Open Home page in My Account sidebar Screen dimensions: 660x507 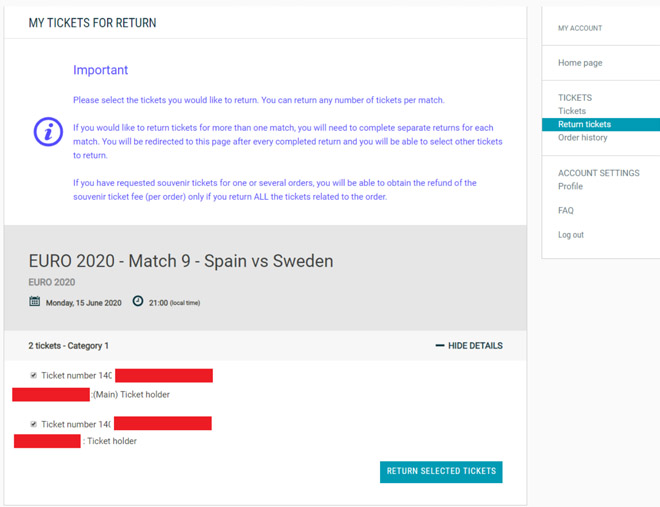point(580,63)
